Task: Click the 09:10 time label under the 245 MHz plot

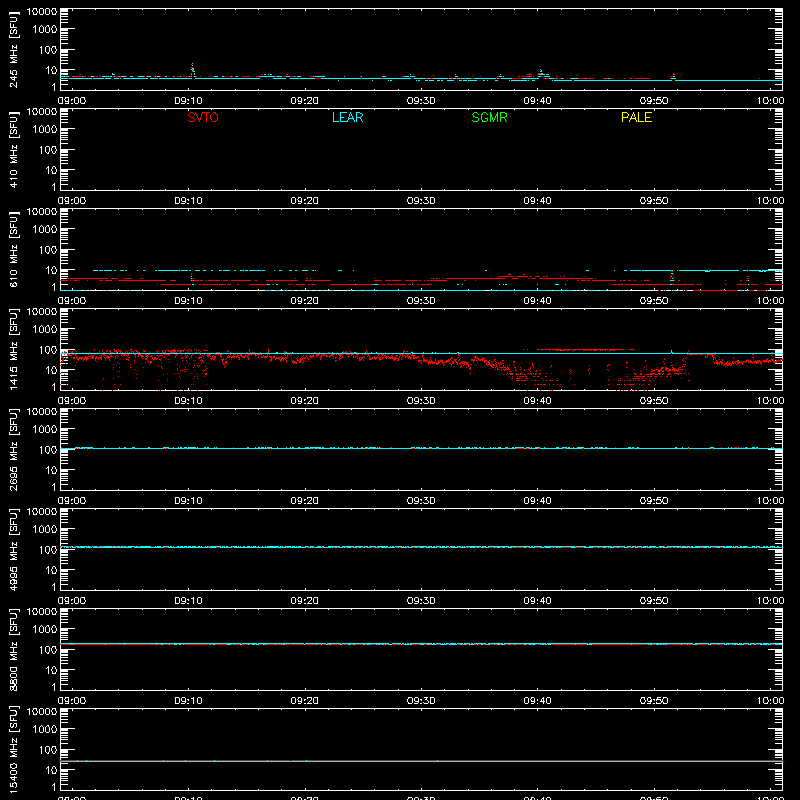Action: coord(188,101)
